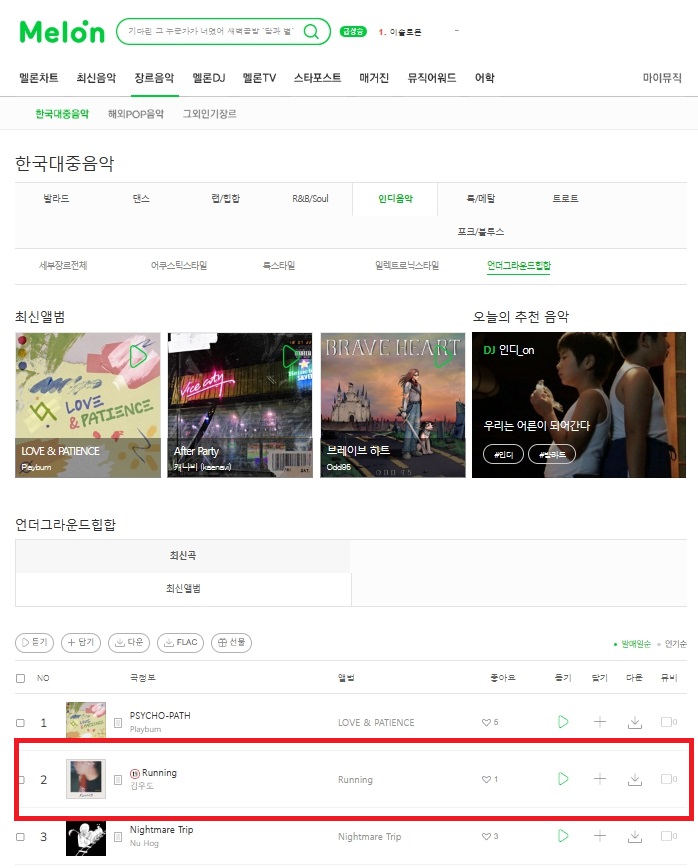
Task: Tick the select-all checkbox in header
Action: [x=20, y=678]
